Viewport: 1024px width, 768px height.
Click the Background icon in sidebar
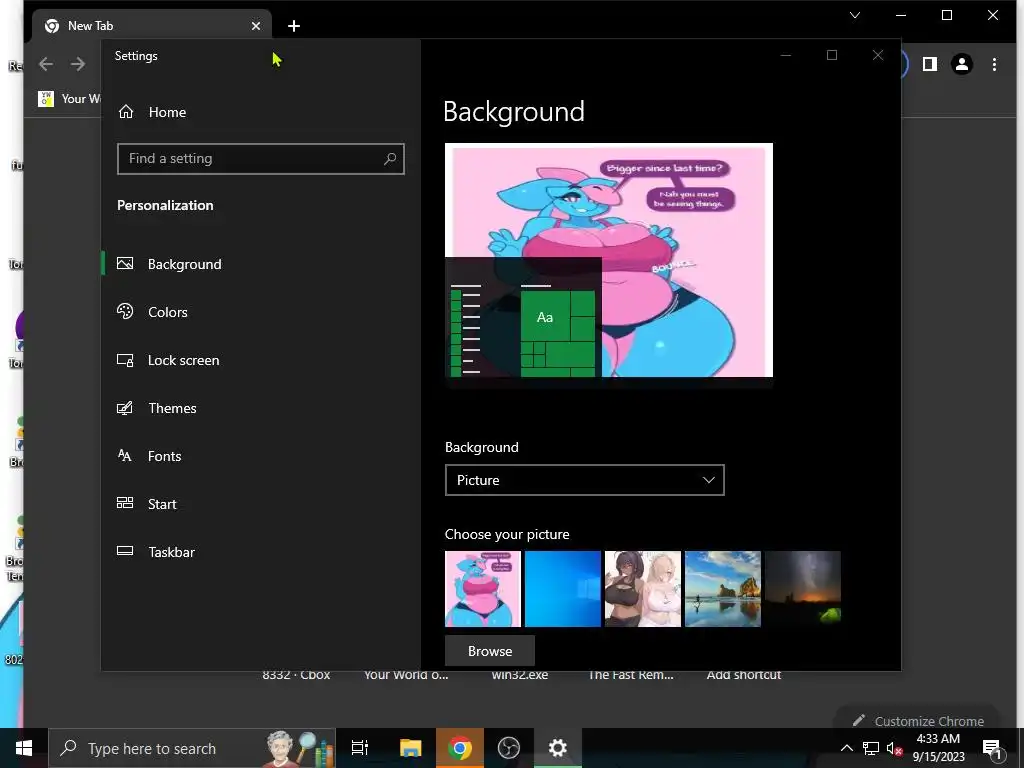[x=125, y=263]
